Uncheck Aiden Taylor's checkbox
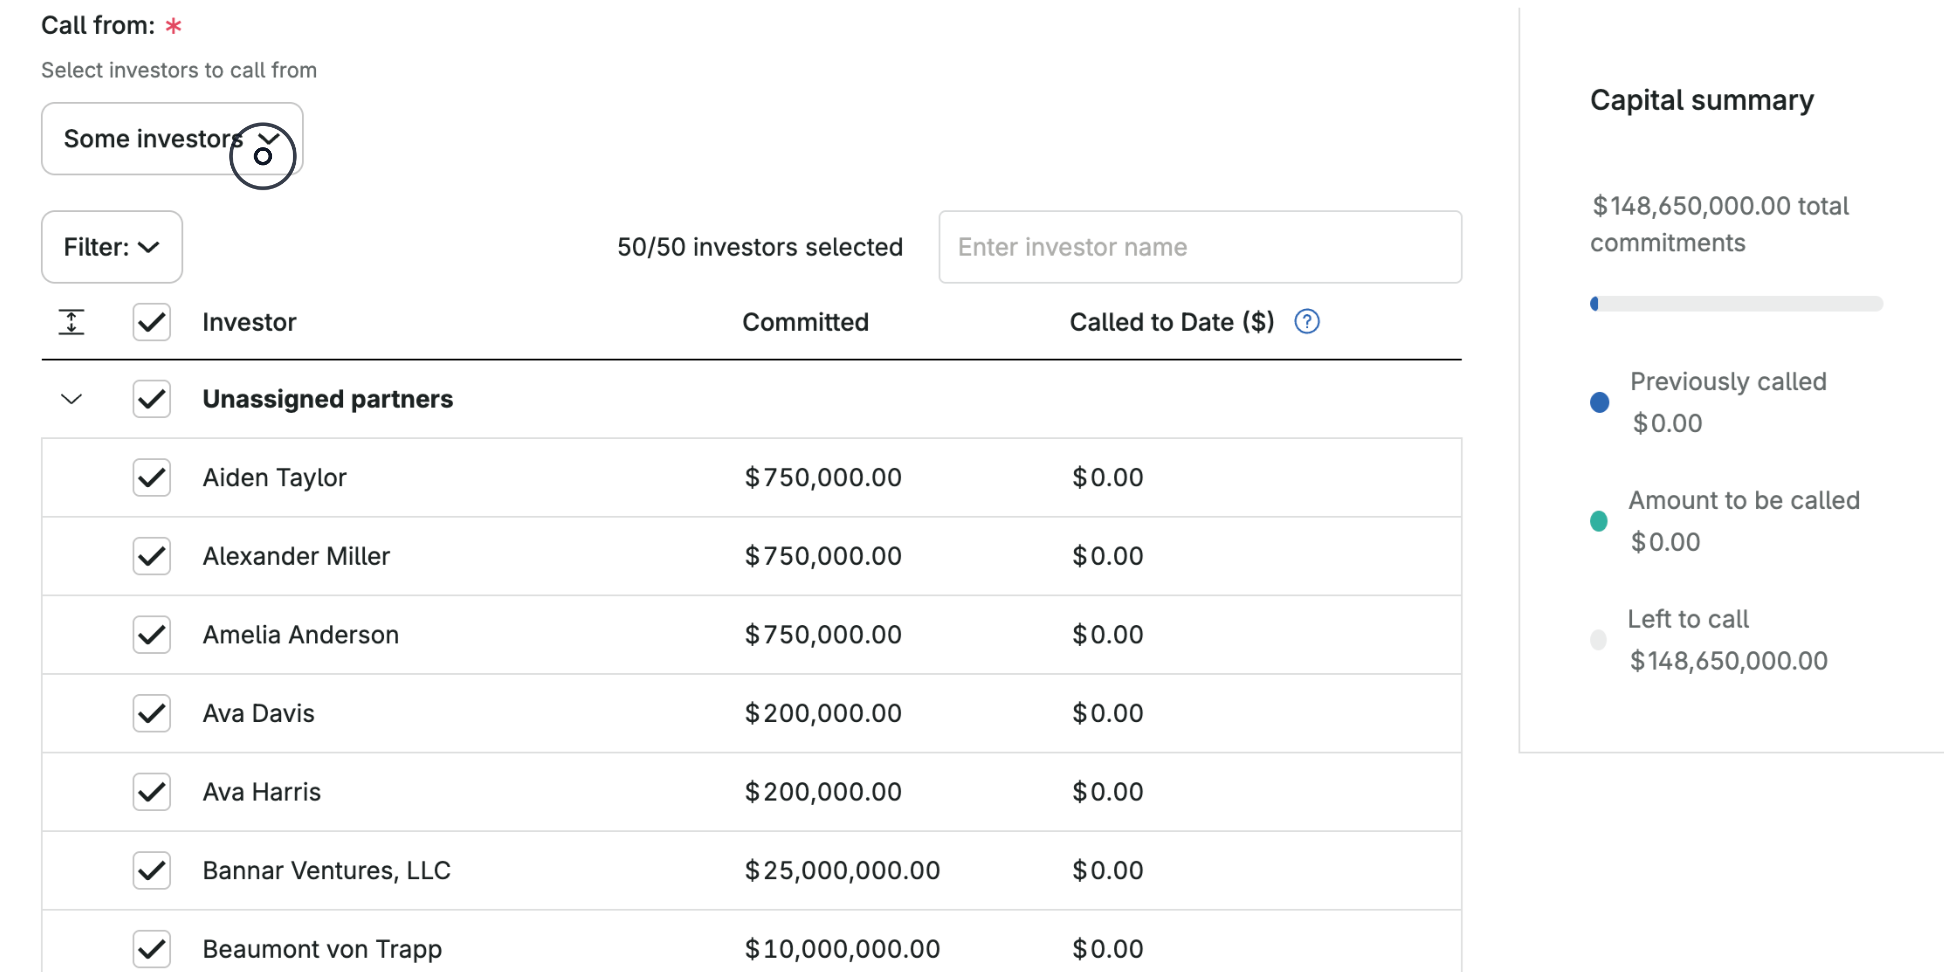The image size is (1944, 972). 151,477
